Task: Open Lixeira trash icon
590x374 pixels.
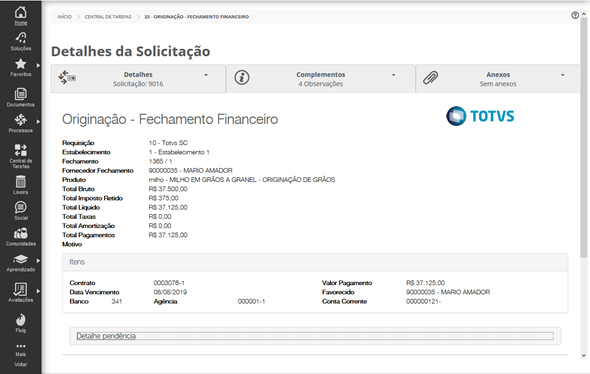Action: (x=21, y=182)
